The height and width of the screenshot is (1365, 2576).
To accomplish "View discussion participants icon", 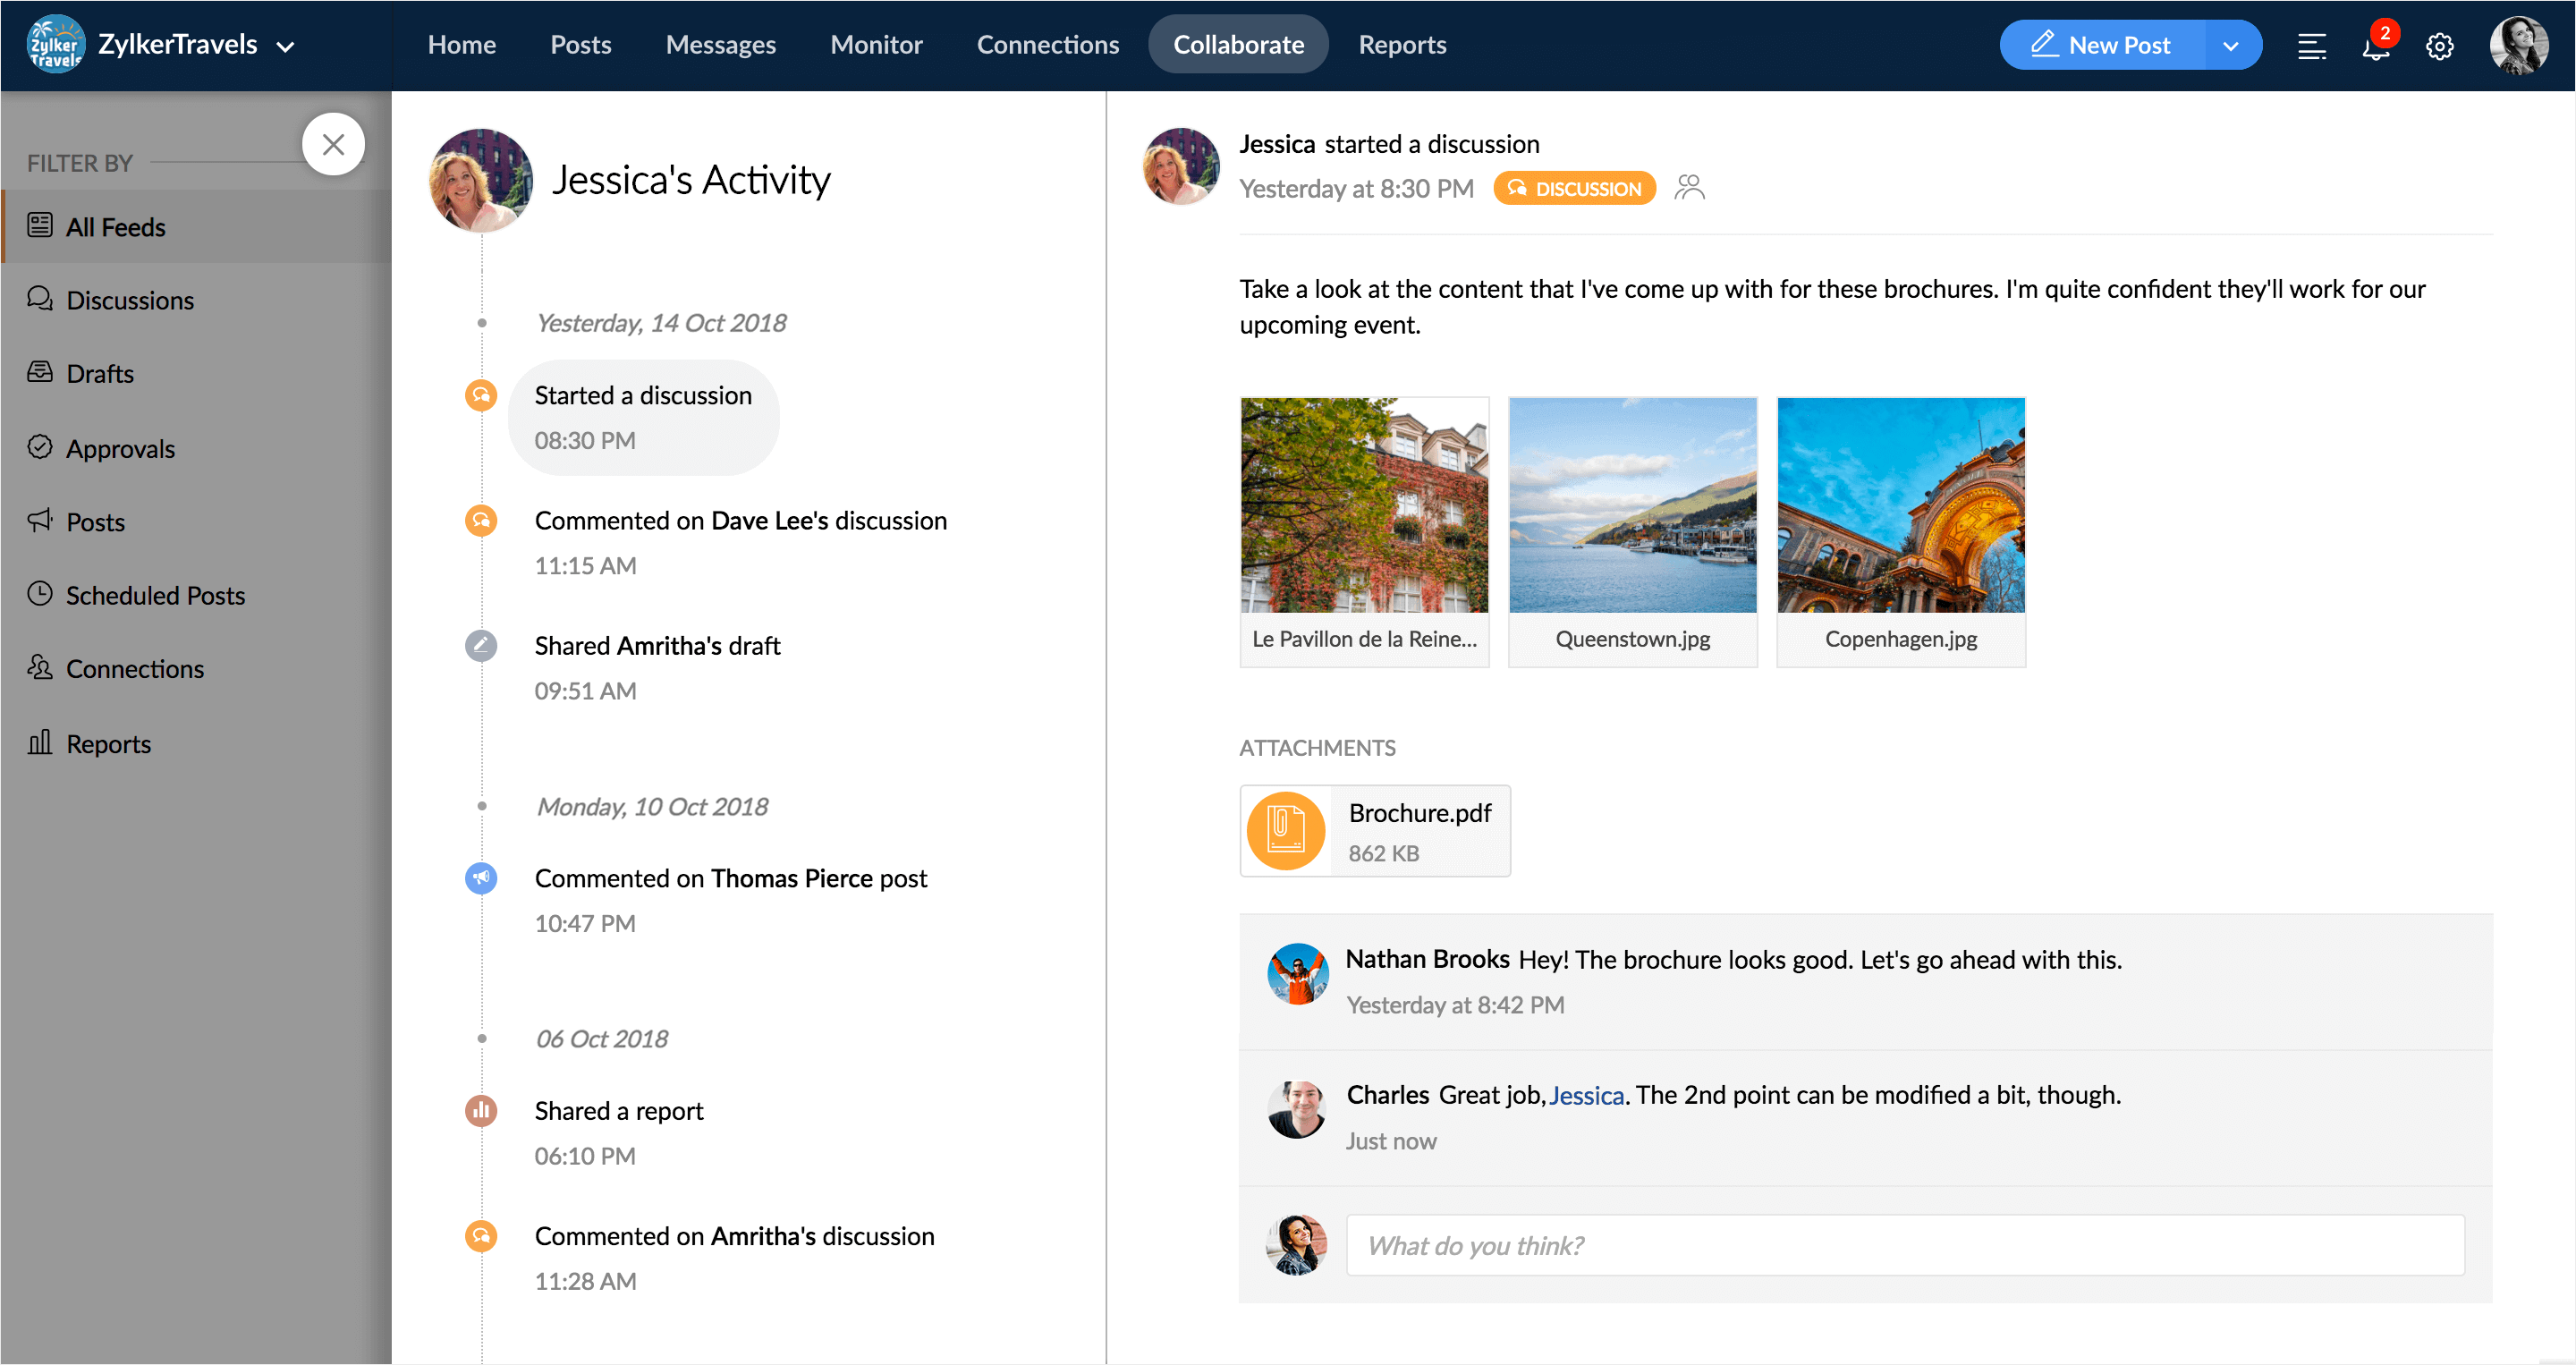I will (x=1689, y=188).
